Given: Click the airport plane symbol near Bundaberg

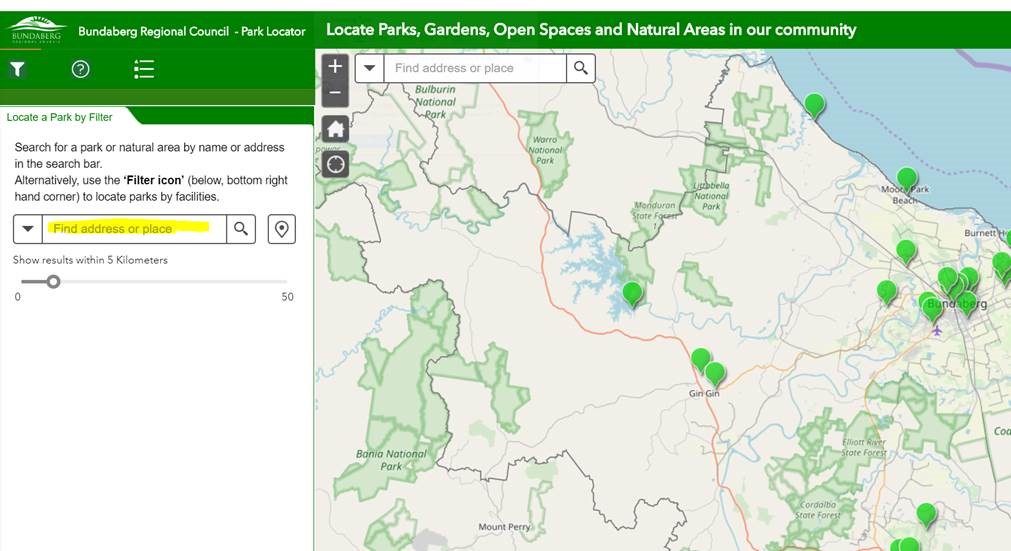Looking at the screenshot, I should point(937,331).
